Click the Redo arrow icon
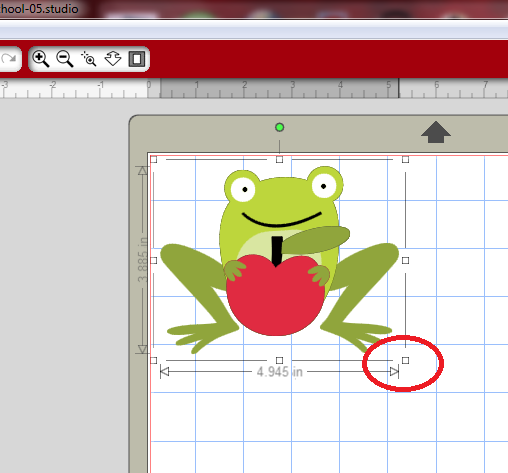This screenshot has height=473, width=508. 9,59
